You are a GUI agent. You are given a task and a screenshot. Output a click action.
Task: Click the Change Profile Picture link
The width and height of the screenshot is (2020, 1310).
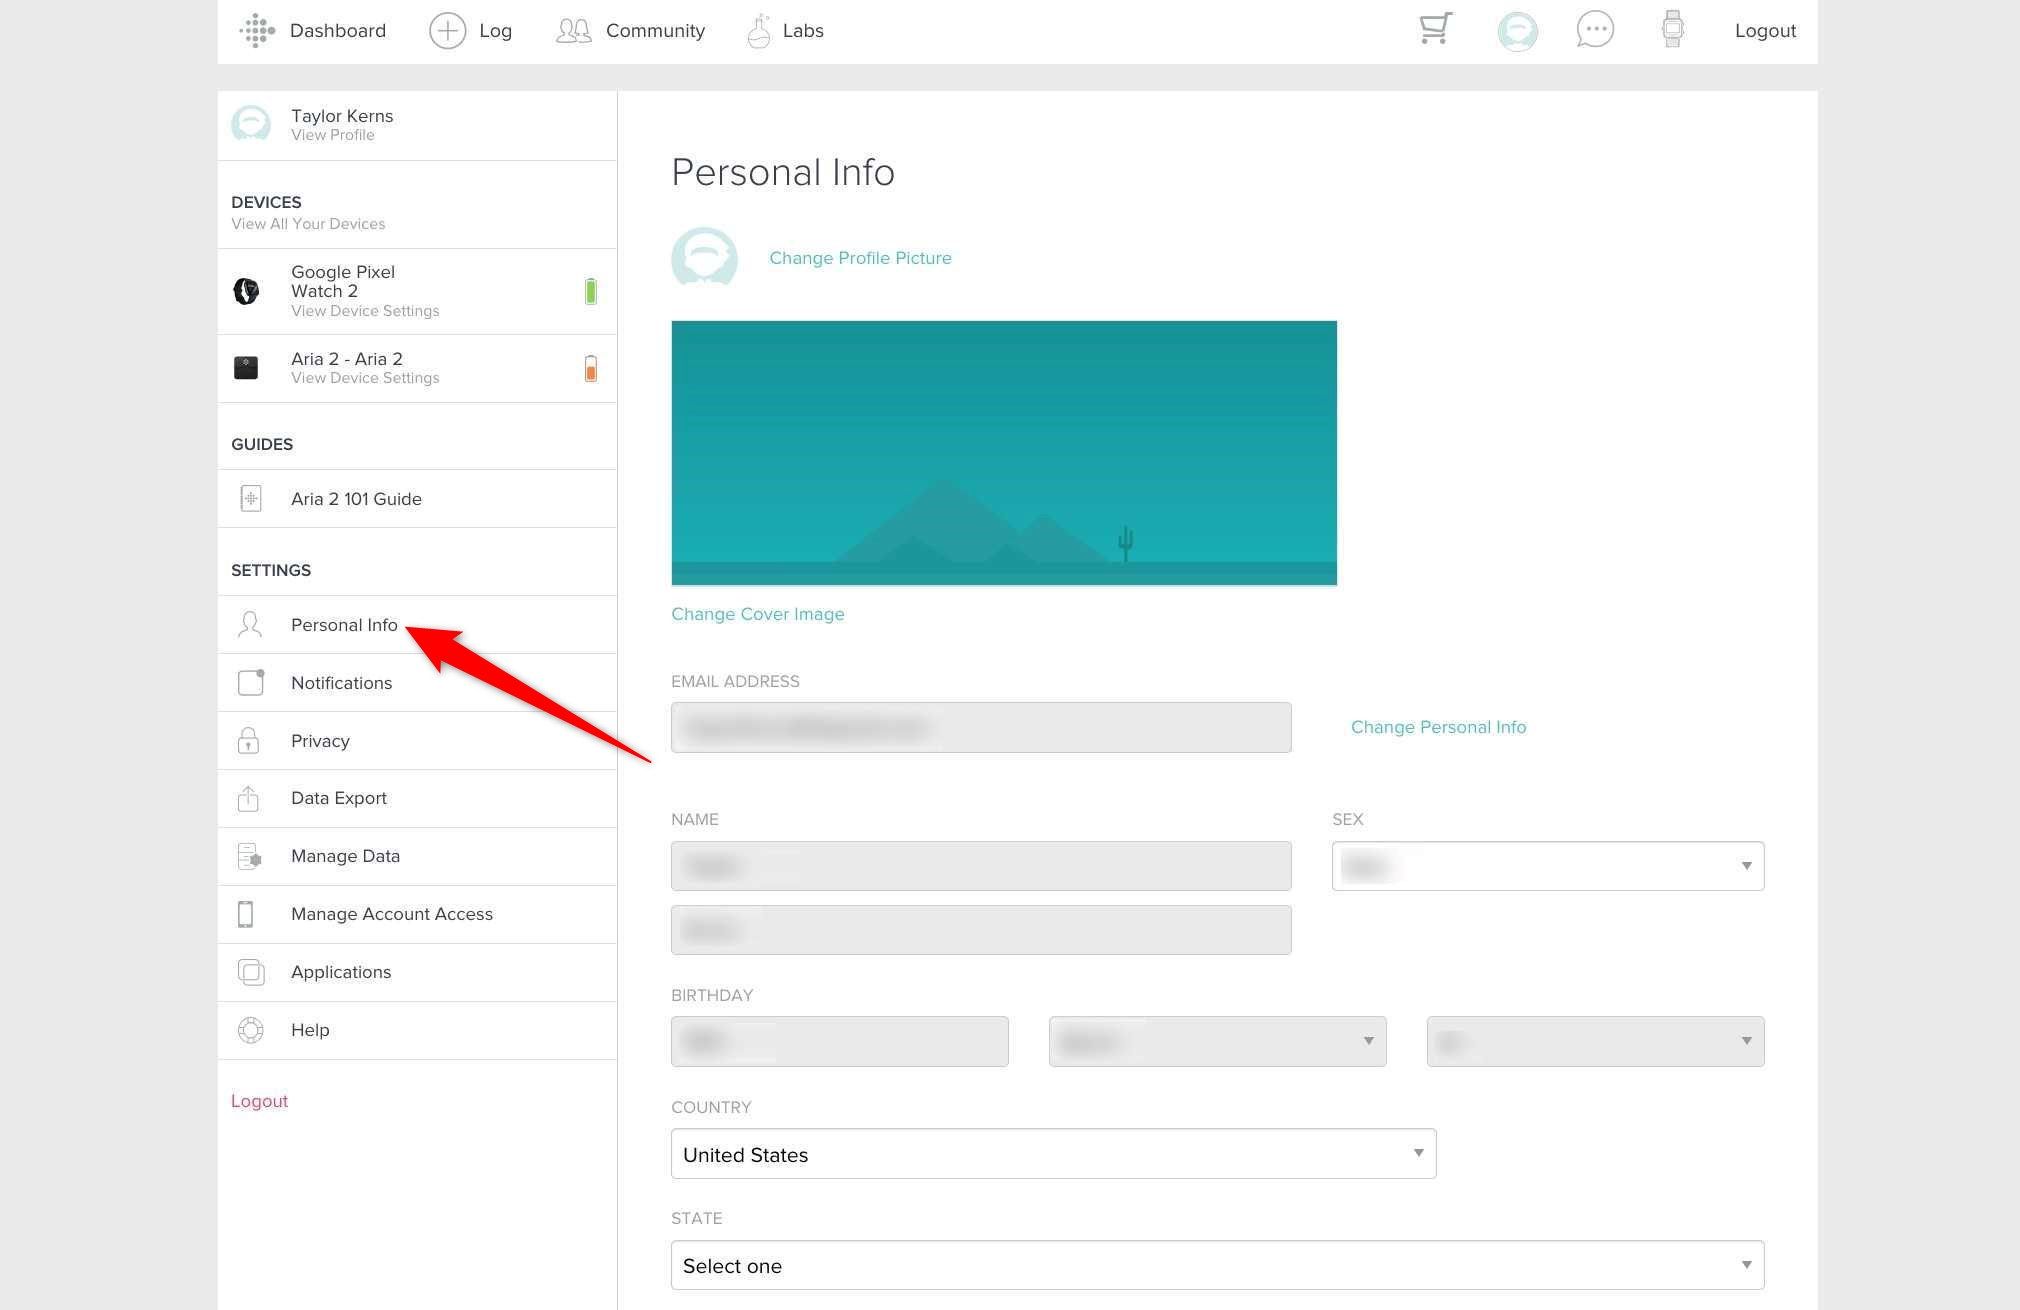click(858, 258)
